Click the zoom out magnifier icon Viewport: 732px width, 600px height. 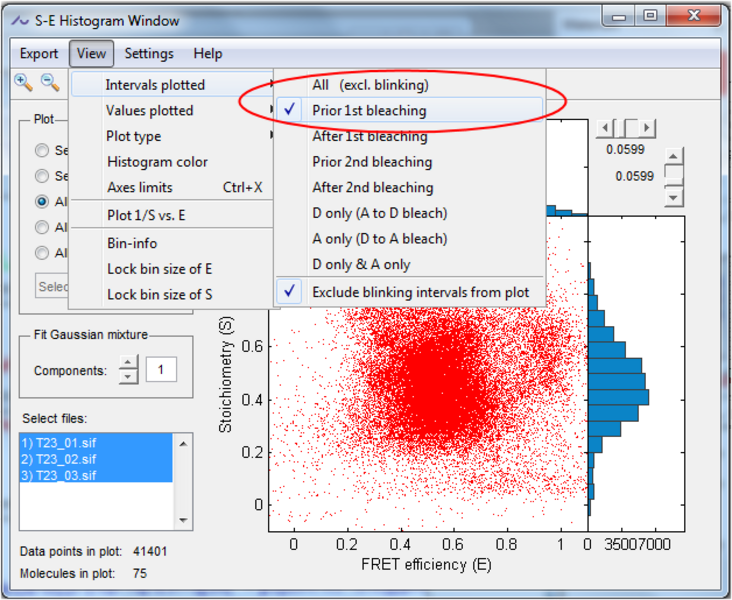[49, 83]
